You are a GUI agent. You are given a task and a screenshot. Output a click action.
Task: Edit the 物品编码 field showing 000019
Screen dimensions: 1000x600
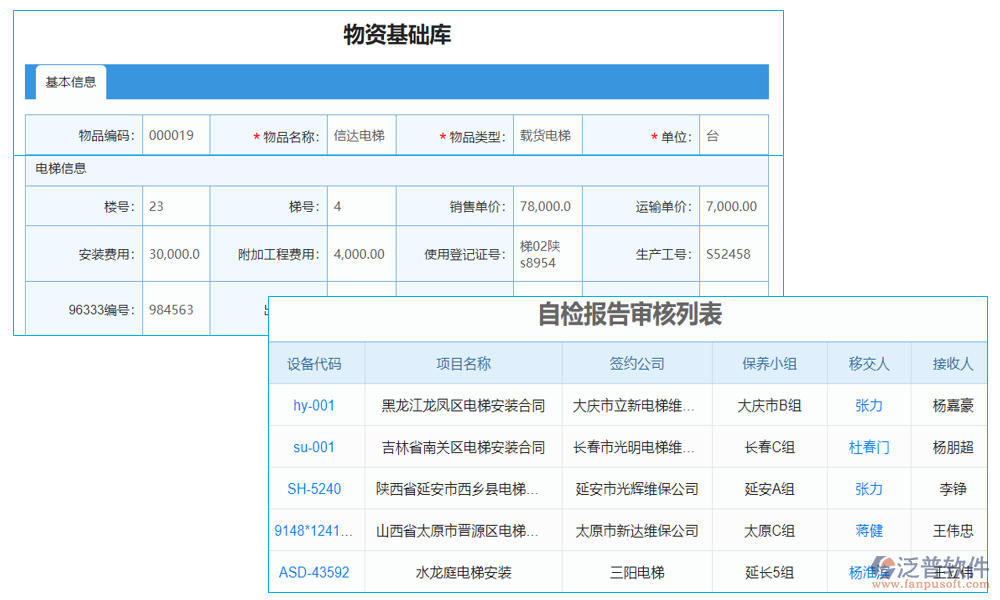pyautogui.click(x=176, y=134)
